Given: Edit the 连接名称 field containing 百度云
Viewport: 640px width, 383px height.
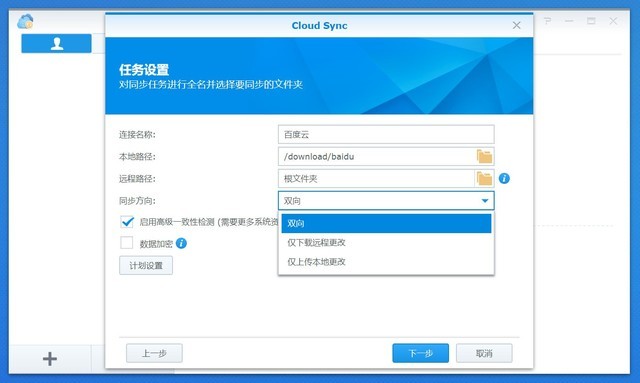Looking at the screenshot, I should point(386,134).
